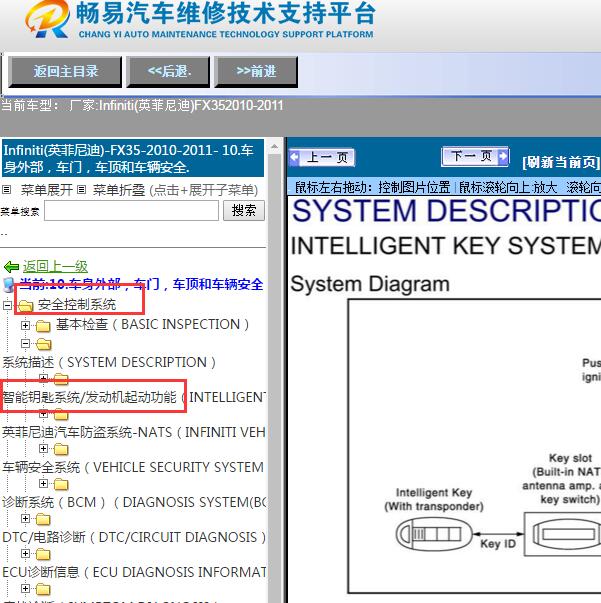Select 诊断系统 (BCM) DIAGNOSIS SYSTEM item
The width and height of the screenshot is (601, 603).
[134, 502]
